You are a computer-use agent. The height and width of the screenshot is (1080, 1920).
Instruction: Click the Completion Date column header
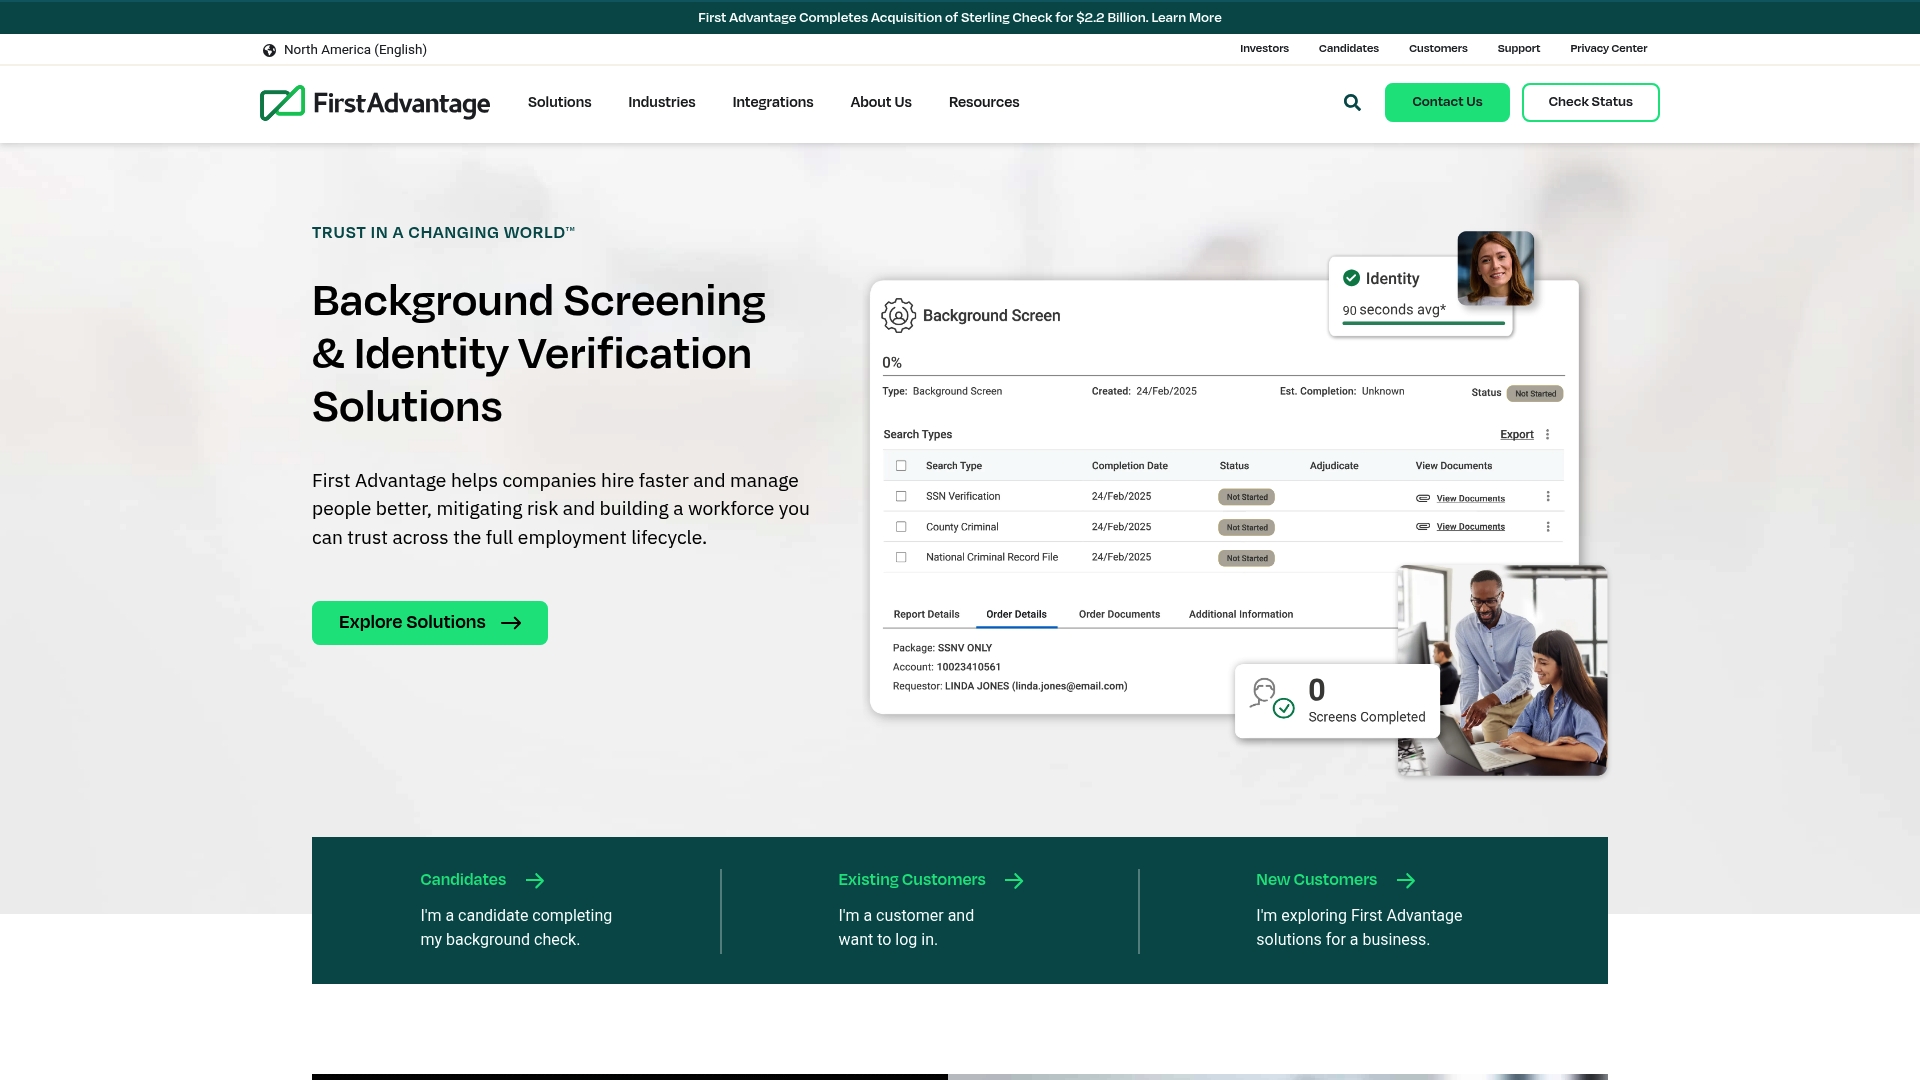click(1129, 466)
